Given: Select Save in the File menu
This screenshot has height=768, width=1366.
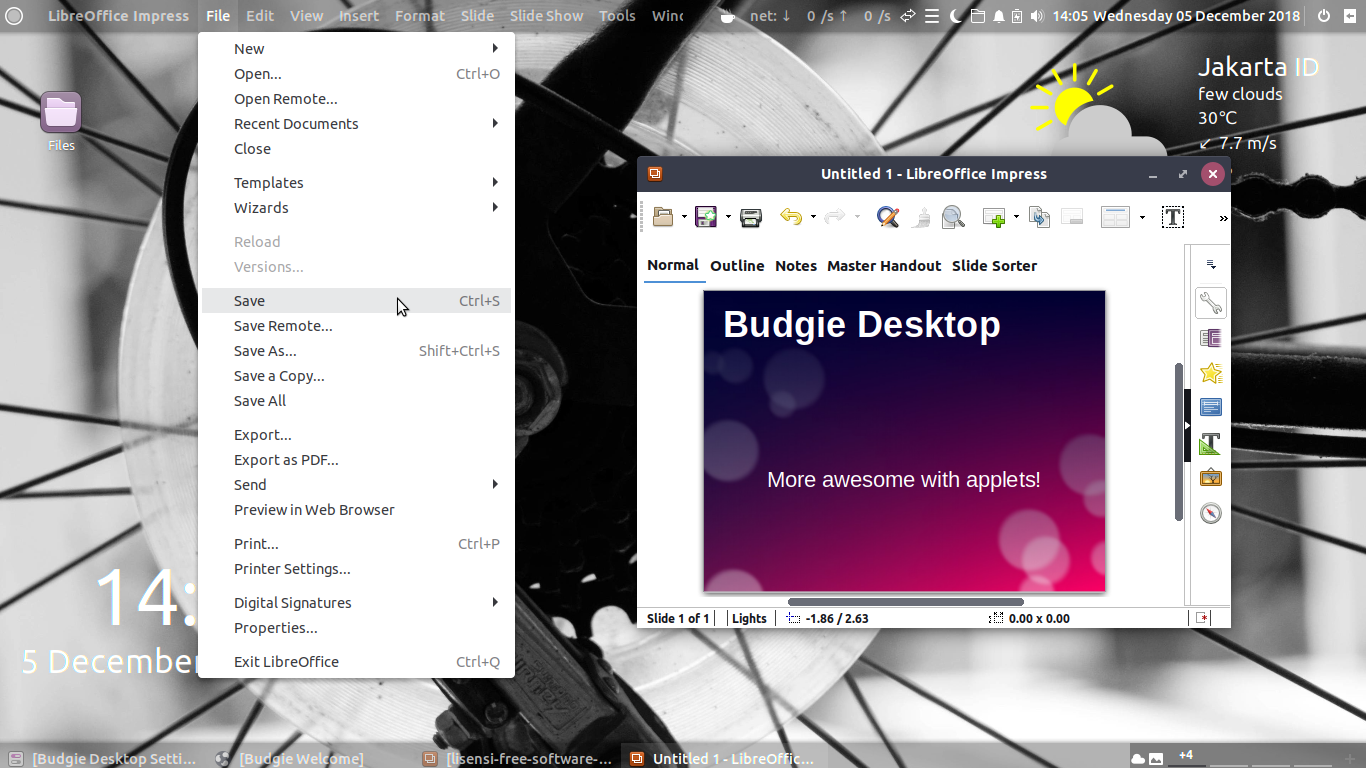Looking at the screenshot, I should 356,301.
